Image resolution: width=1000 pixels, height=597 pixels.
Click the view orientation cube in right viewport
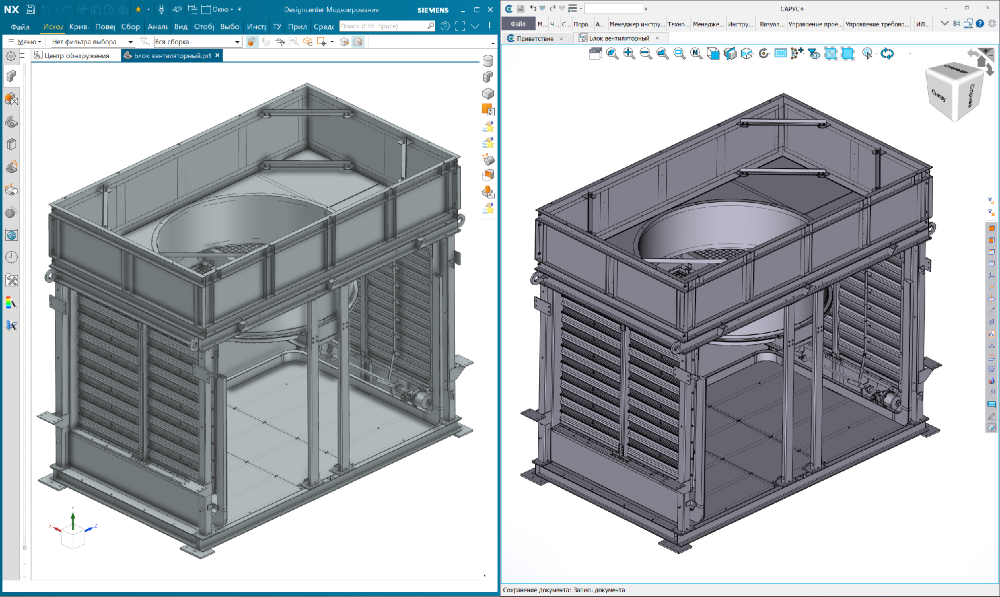pos(953,91)
